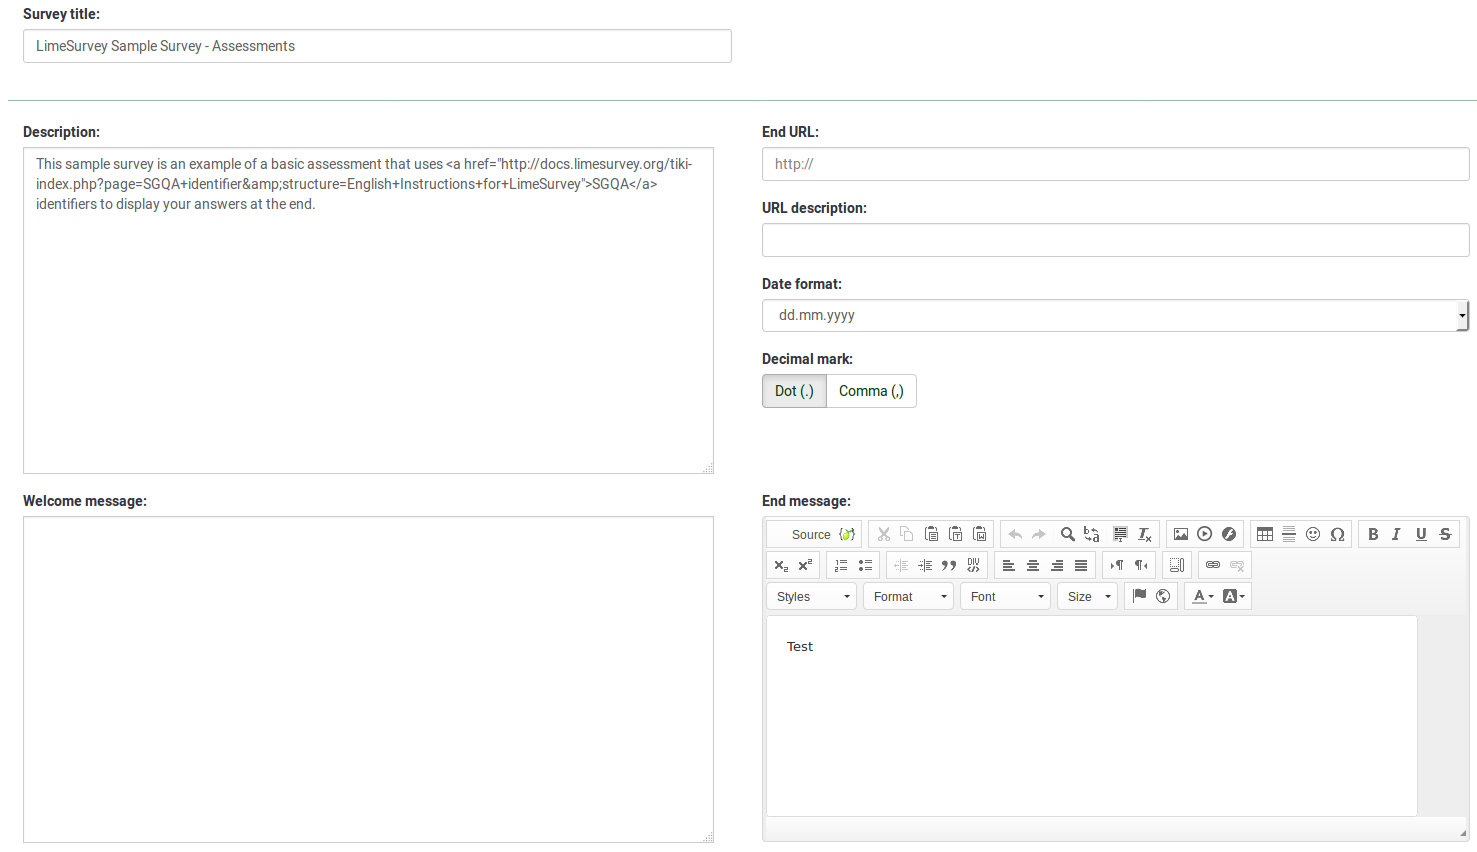Select Dot (.) as decimal mark
The width and height of the screenshot is (1477, 852).
coord(794,391)
